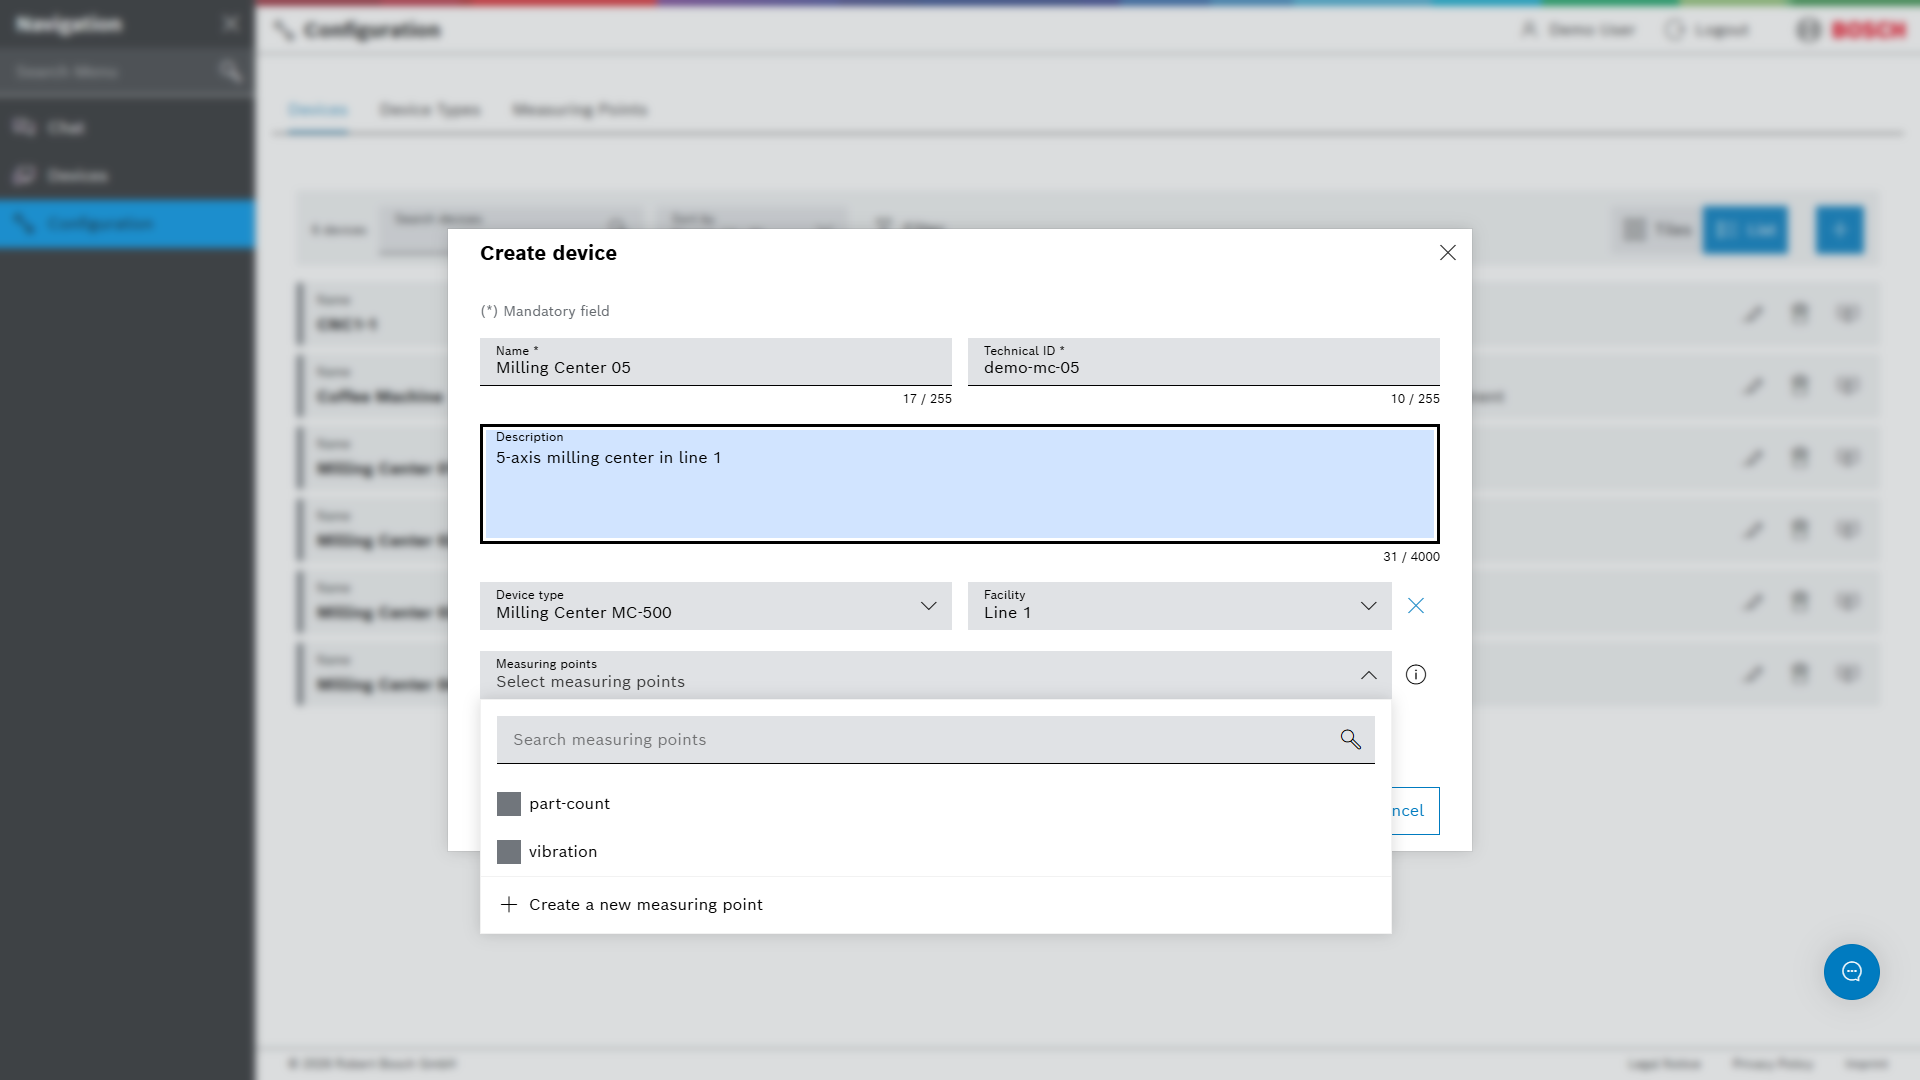
Task: Create a new measuring point
Action: pos(936,905)
